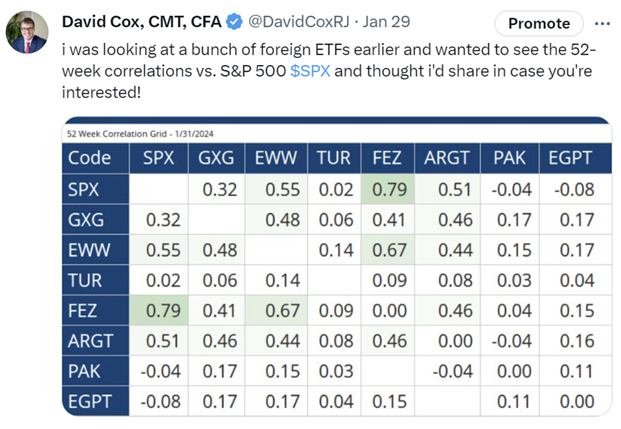Select the PAK row label
The image size is (621, 429).
click(x=84, y=373)
